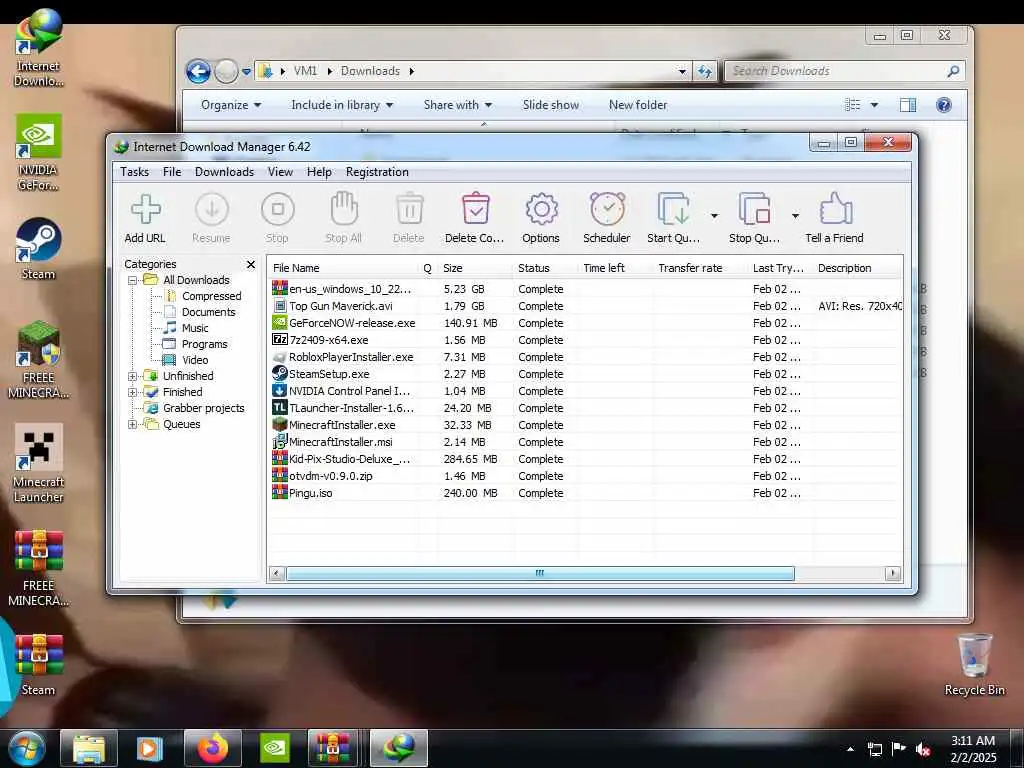
Task: Select the 7z2409-x64.exe download
Action: 586,340
